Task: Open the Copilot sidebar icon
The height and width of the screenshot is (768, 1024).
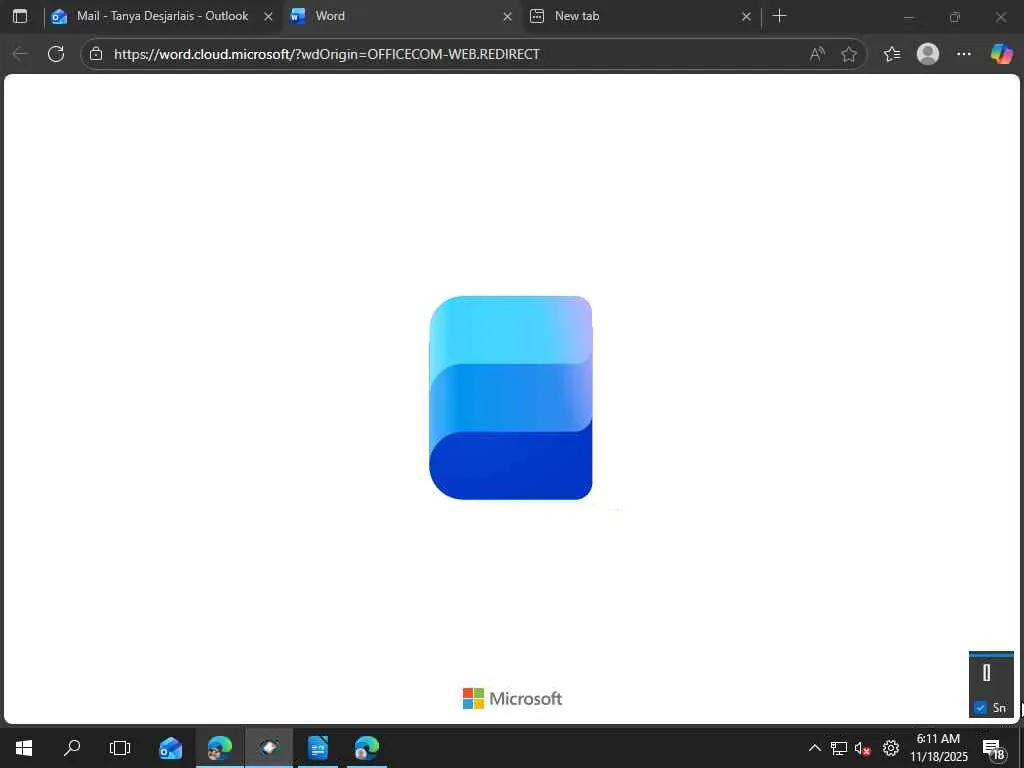Action: [x=1001, y=54]
